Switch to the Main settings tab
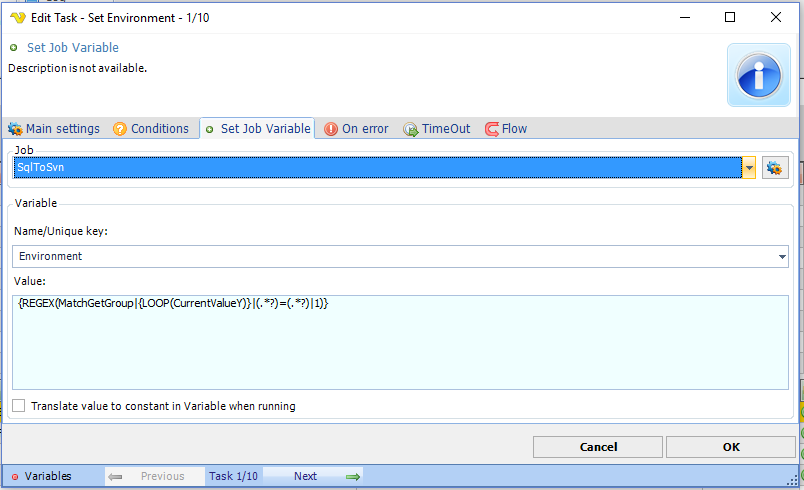804x490 pixels. click(54, 129)
